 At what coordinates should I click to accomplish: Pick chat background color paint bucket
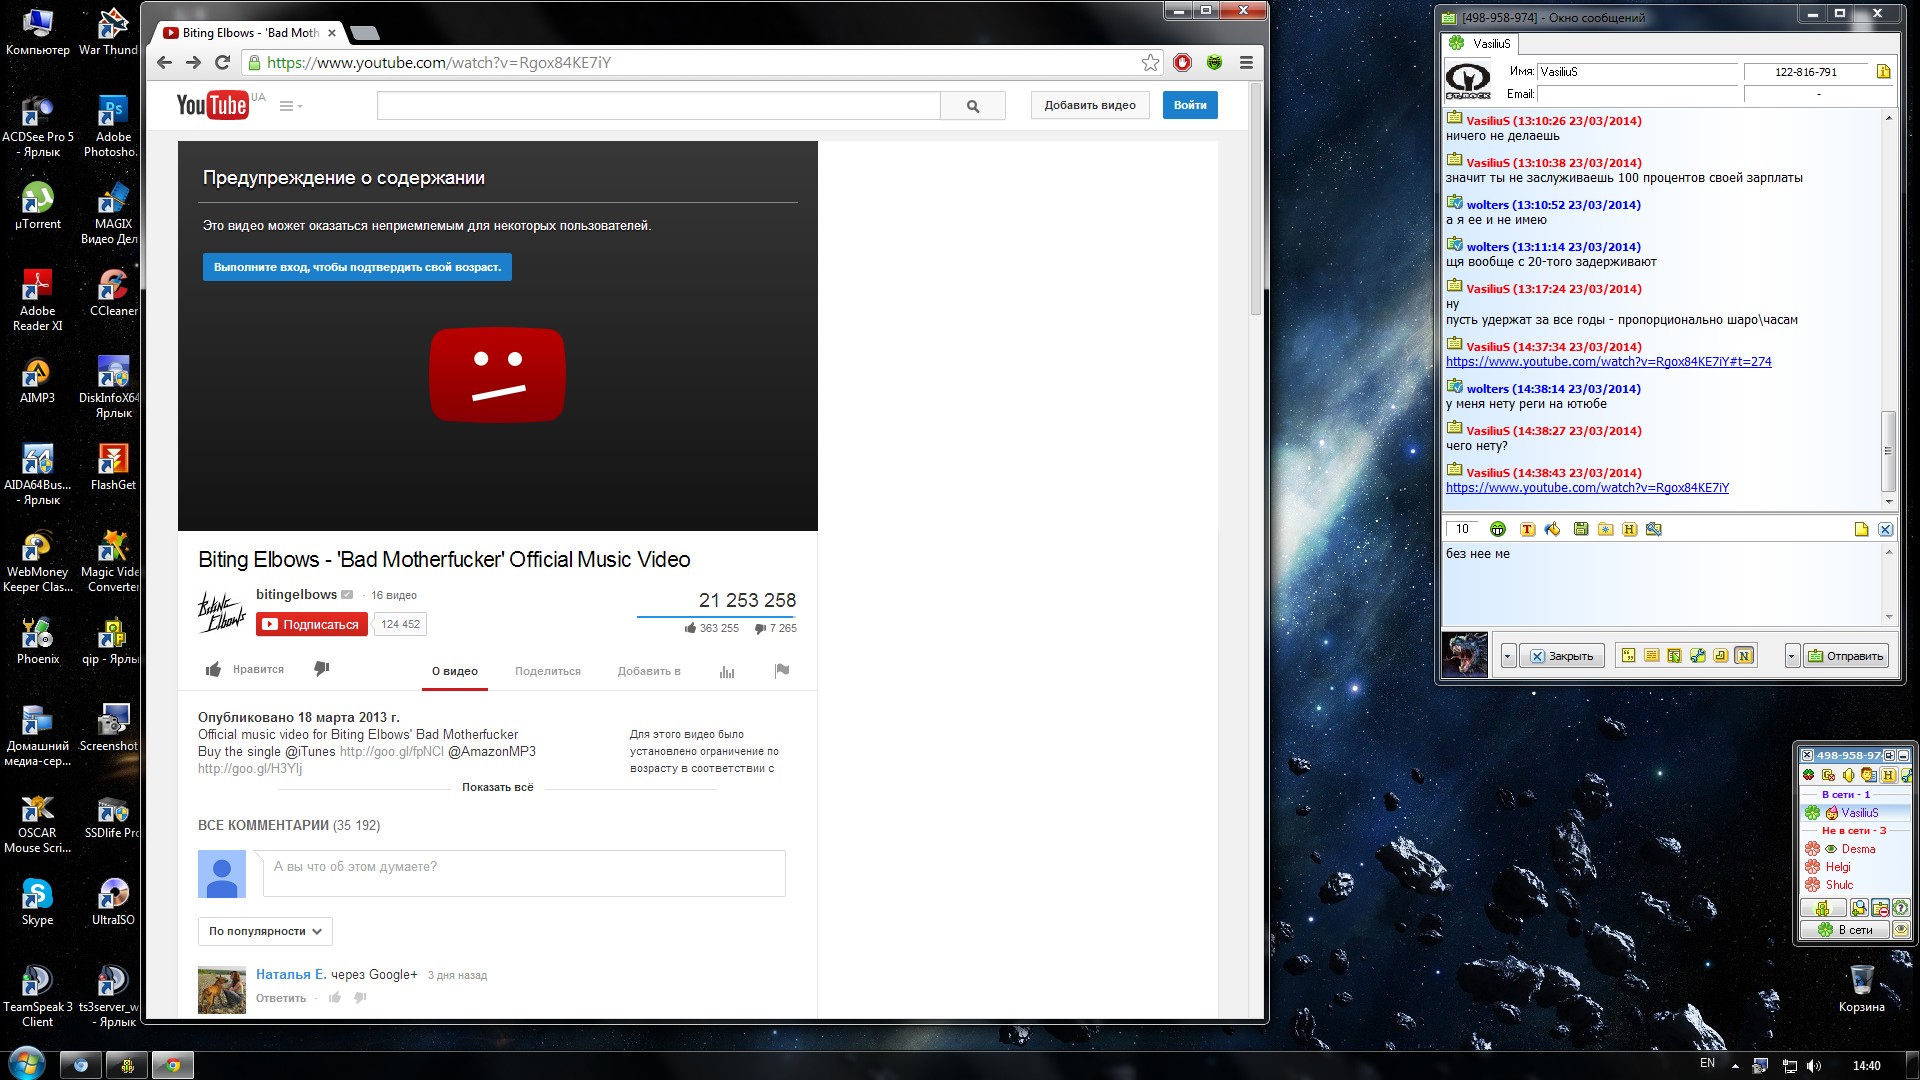(x=1552, y=529)
